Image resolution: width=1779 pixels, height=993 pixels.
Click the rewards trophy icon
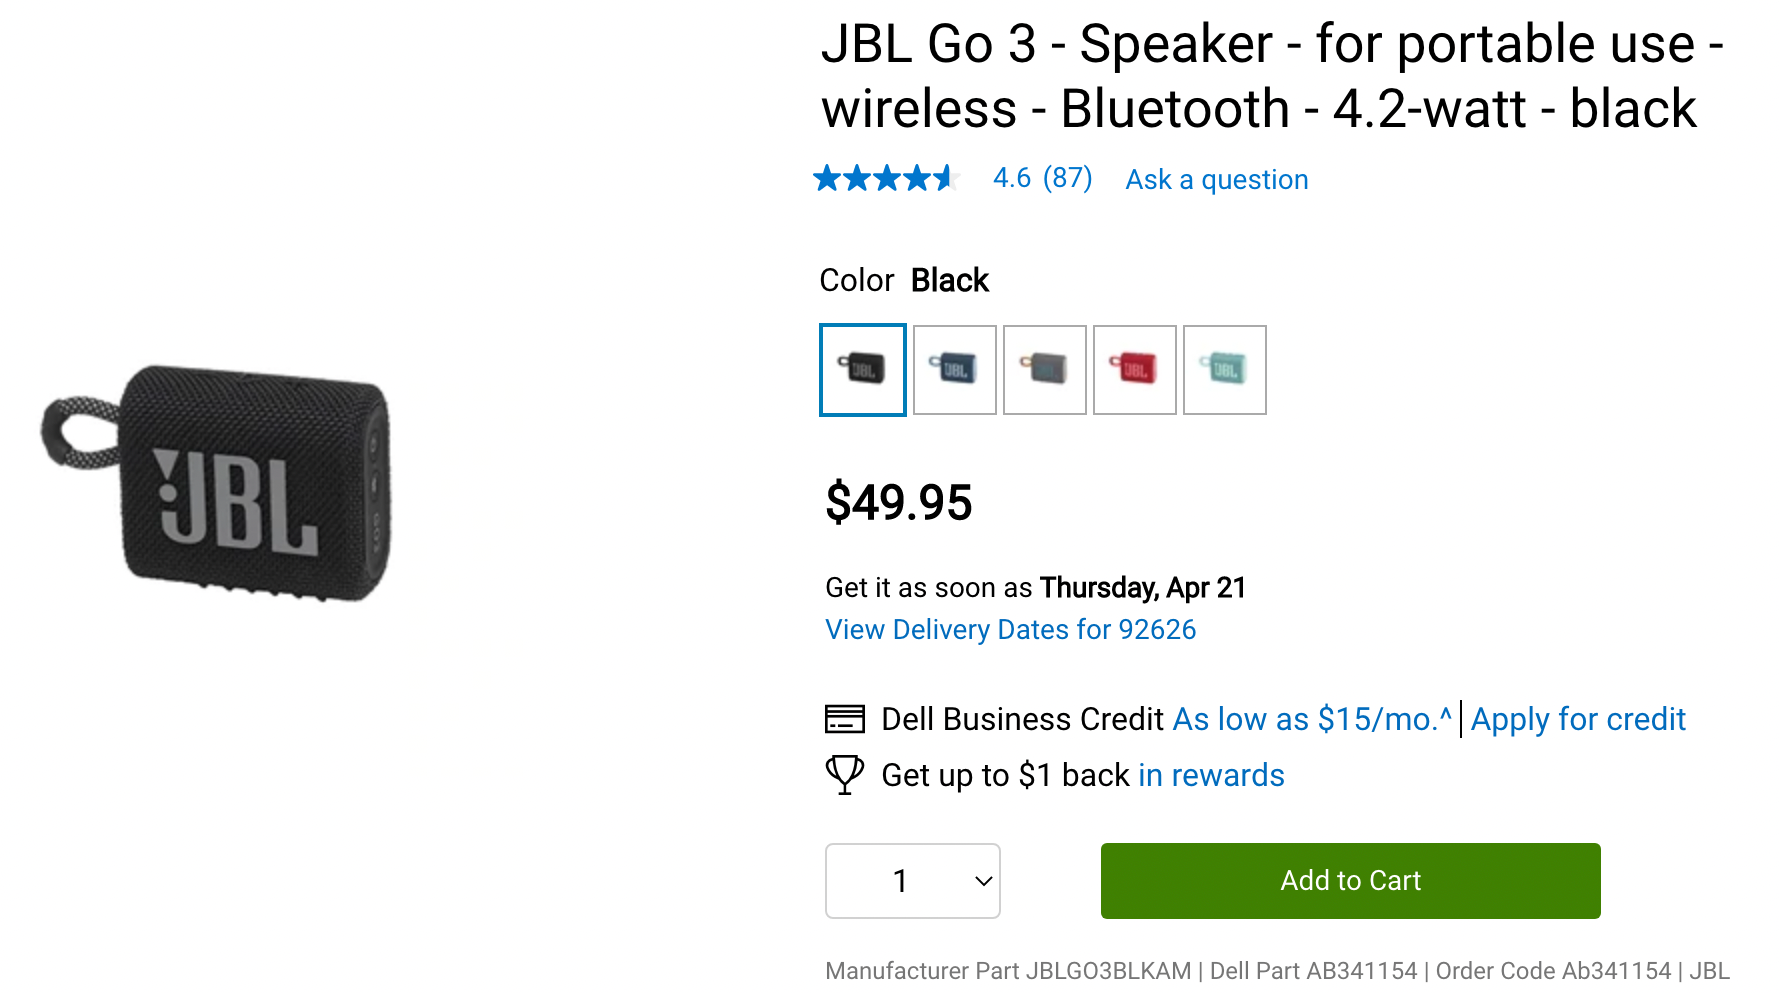pyautogui.click(x=844, y=775)
